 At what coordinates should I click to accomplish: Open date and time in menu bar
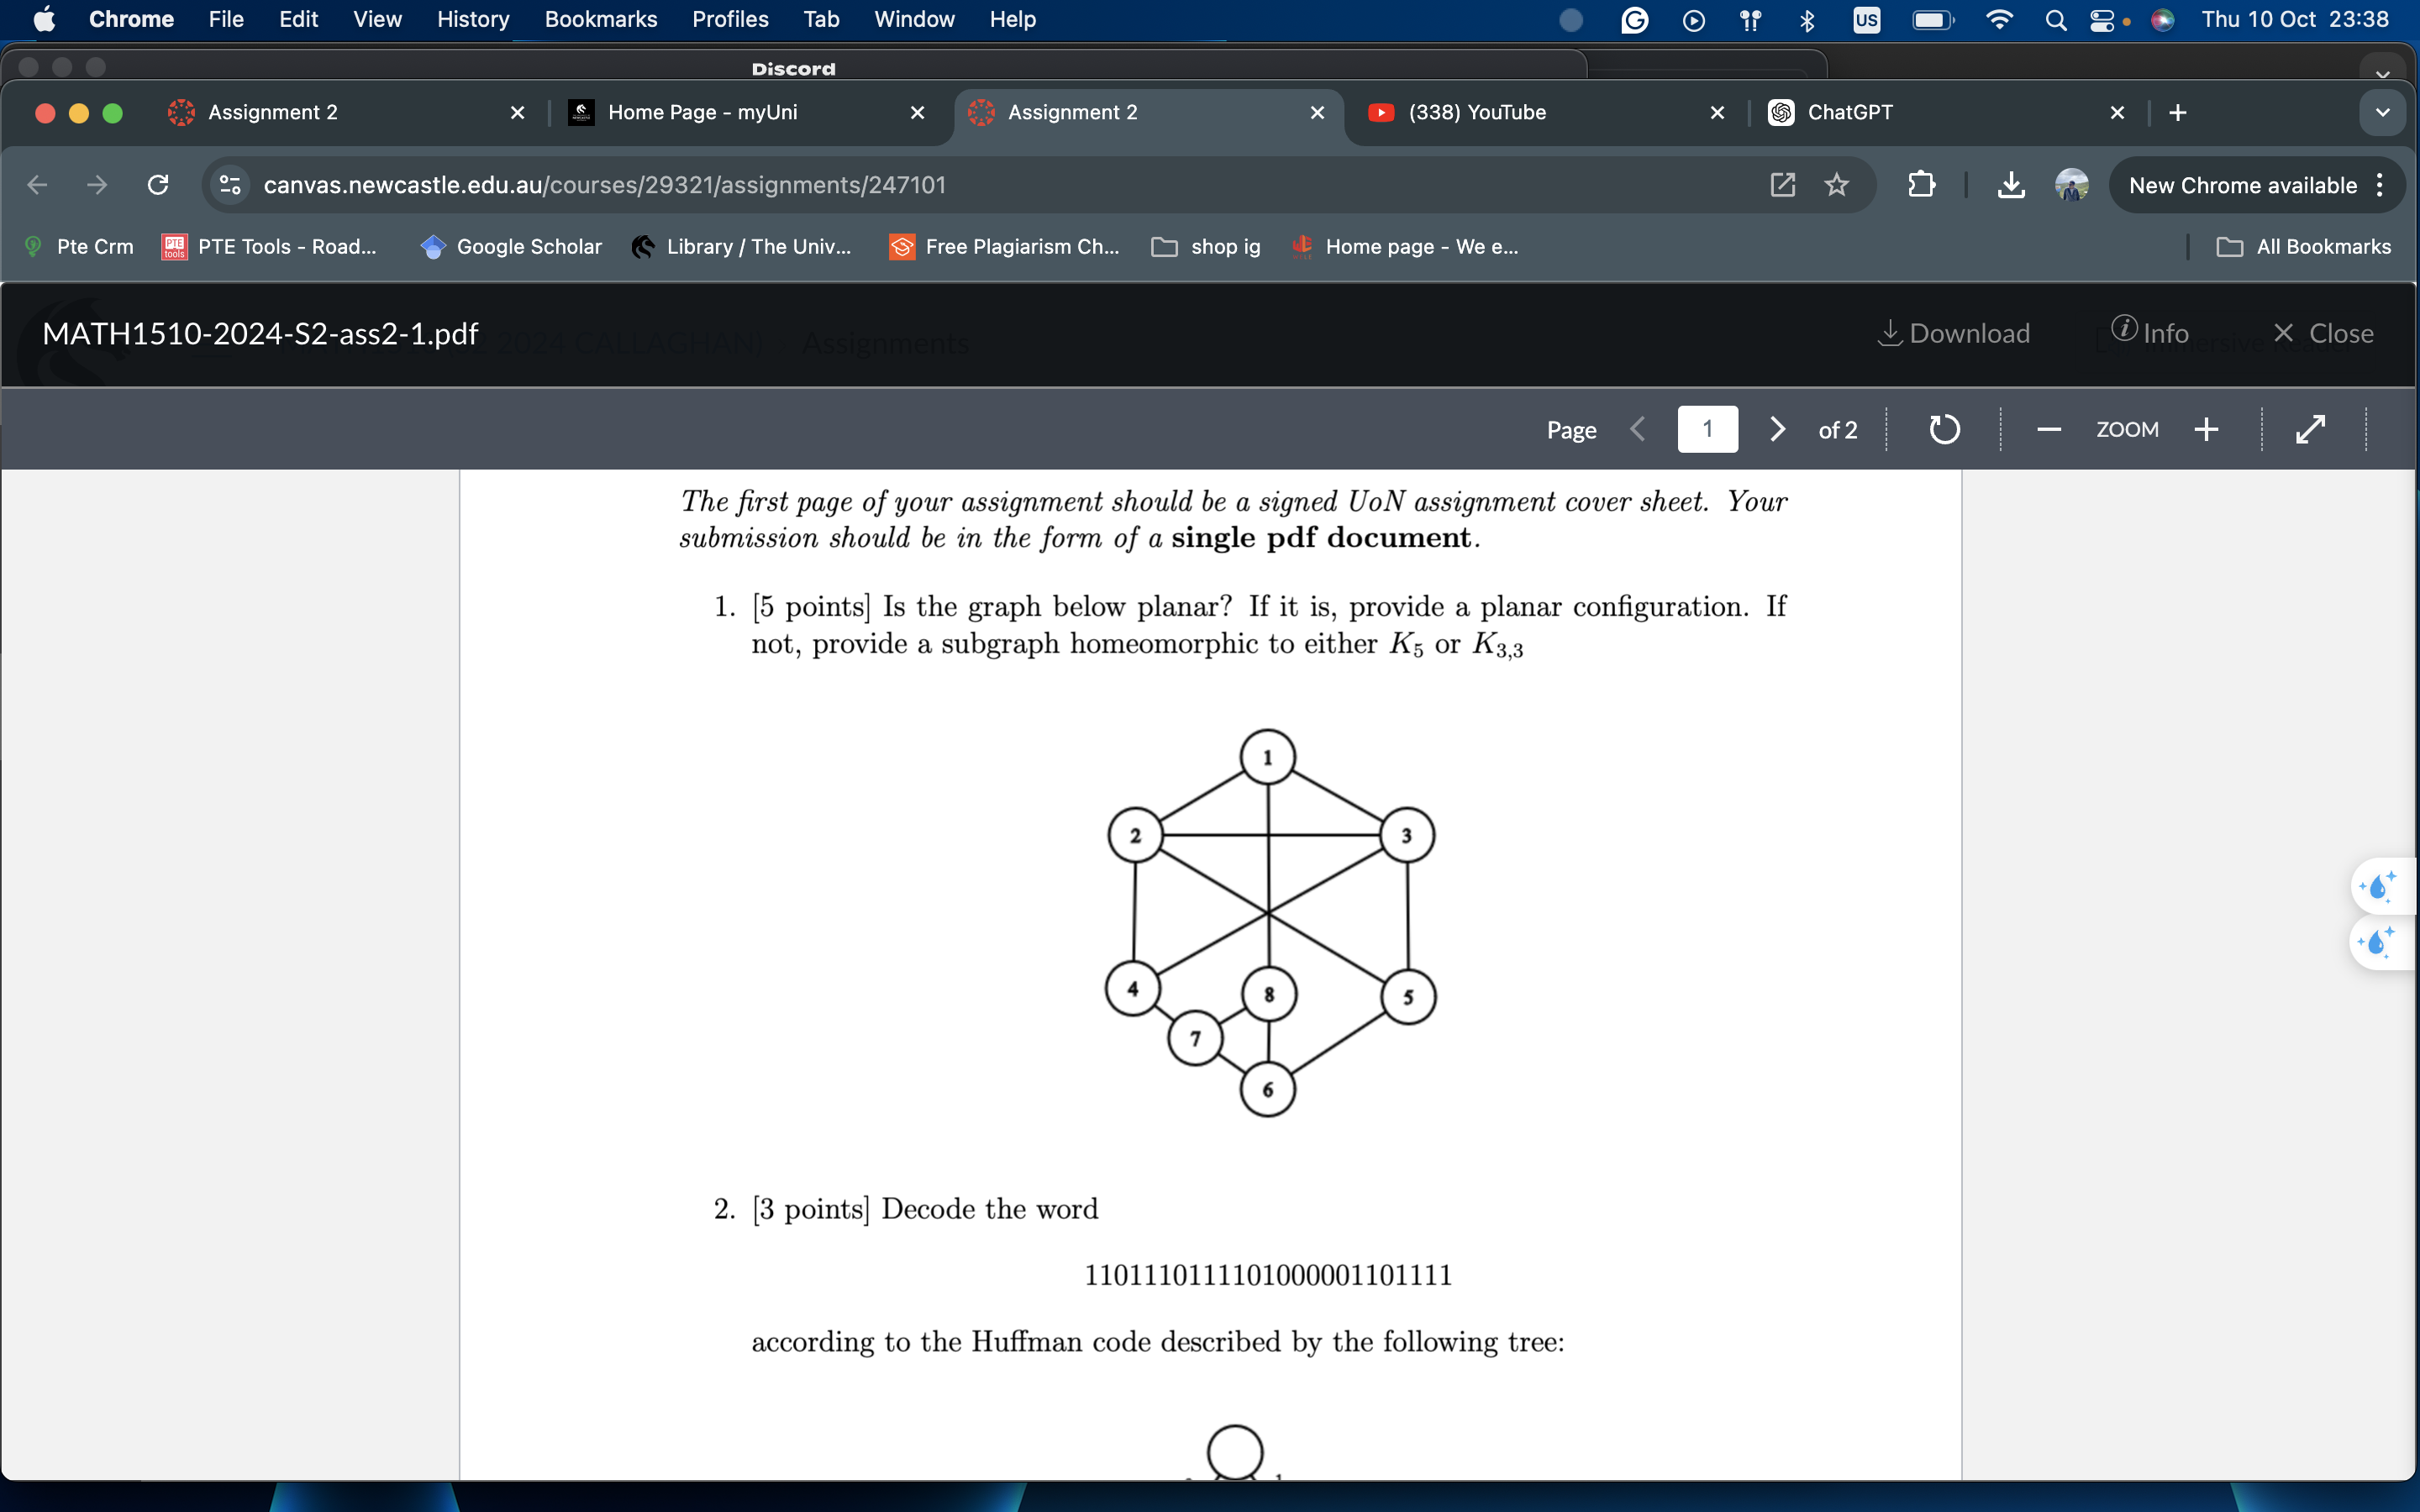click(2295, 19)
